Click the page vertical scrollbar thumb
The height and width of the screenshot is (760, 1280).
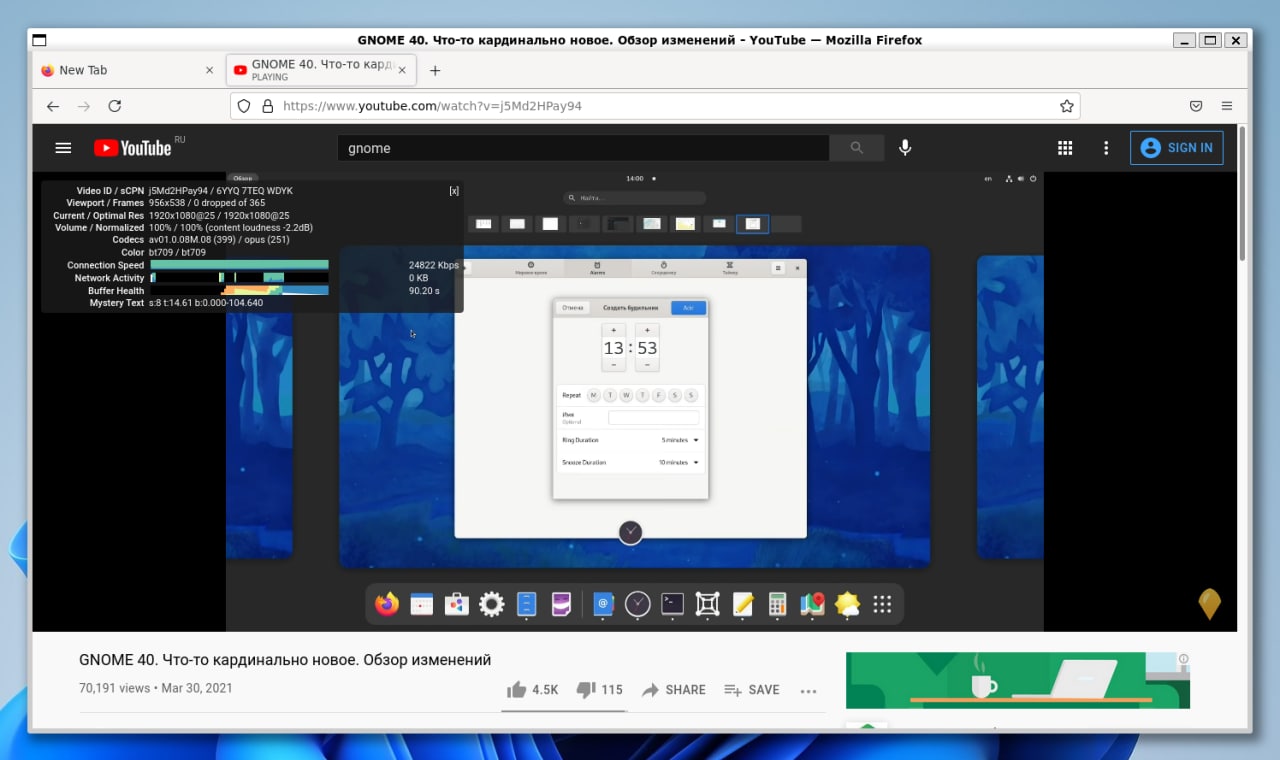pos(1243,195)
